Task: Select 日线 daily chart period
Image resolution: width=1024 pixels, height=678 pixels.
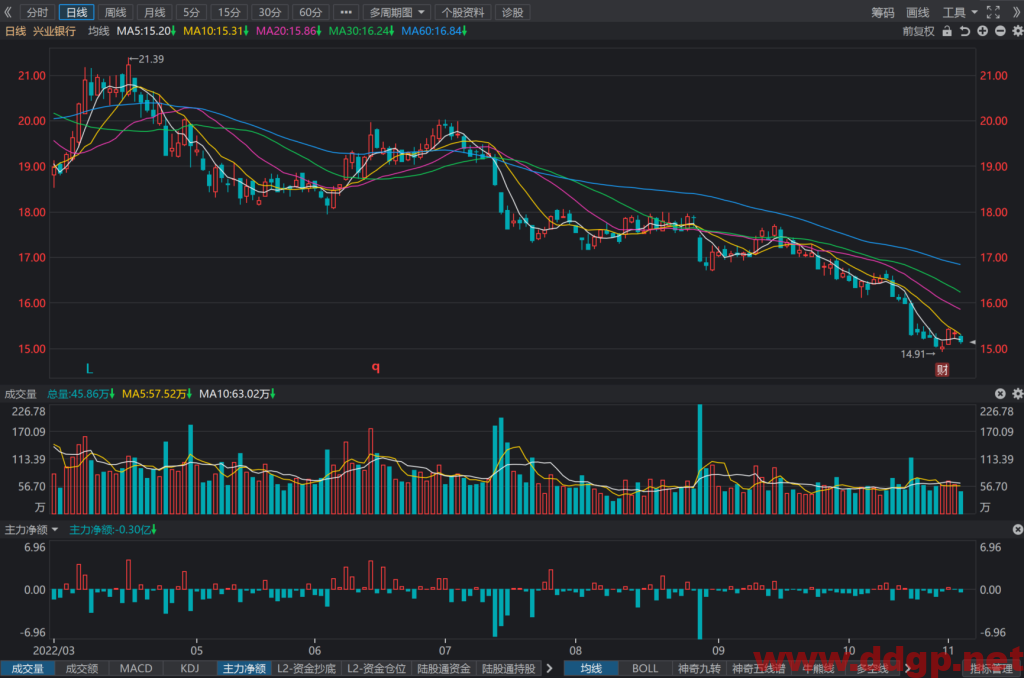Action: click(76, 12)
